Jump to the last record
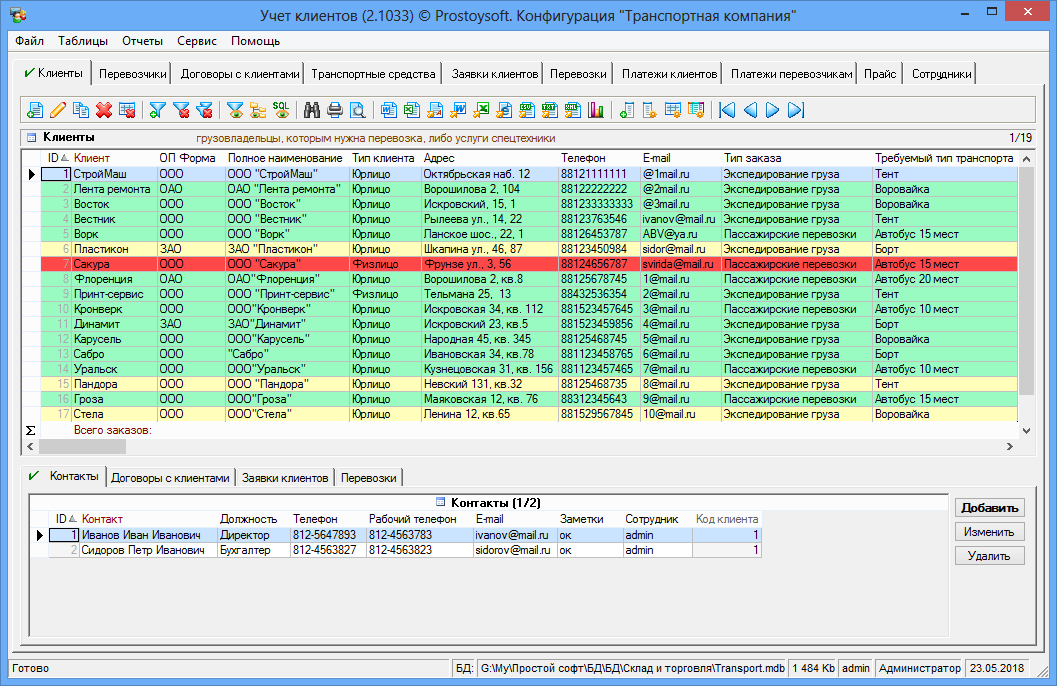Screen dimensions: 1057x686 click(795, 110)
